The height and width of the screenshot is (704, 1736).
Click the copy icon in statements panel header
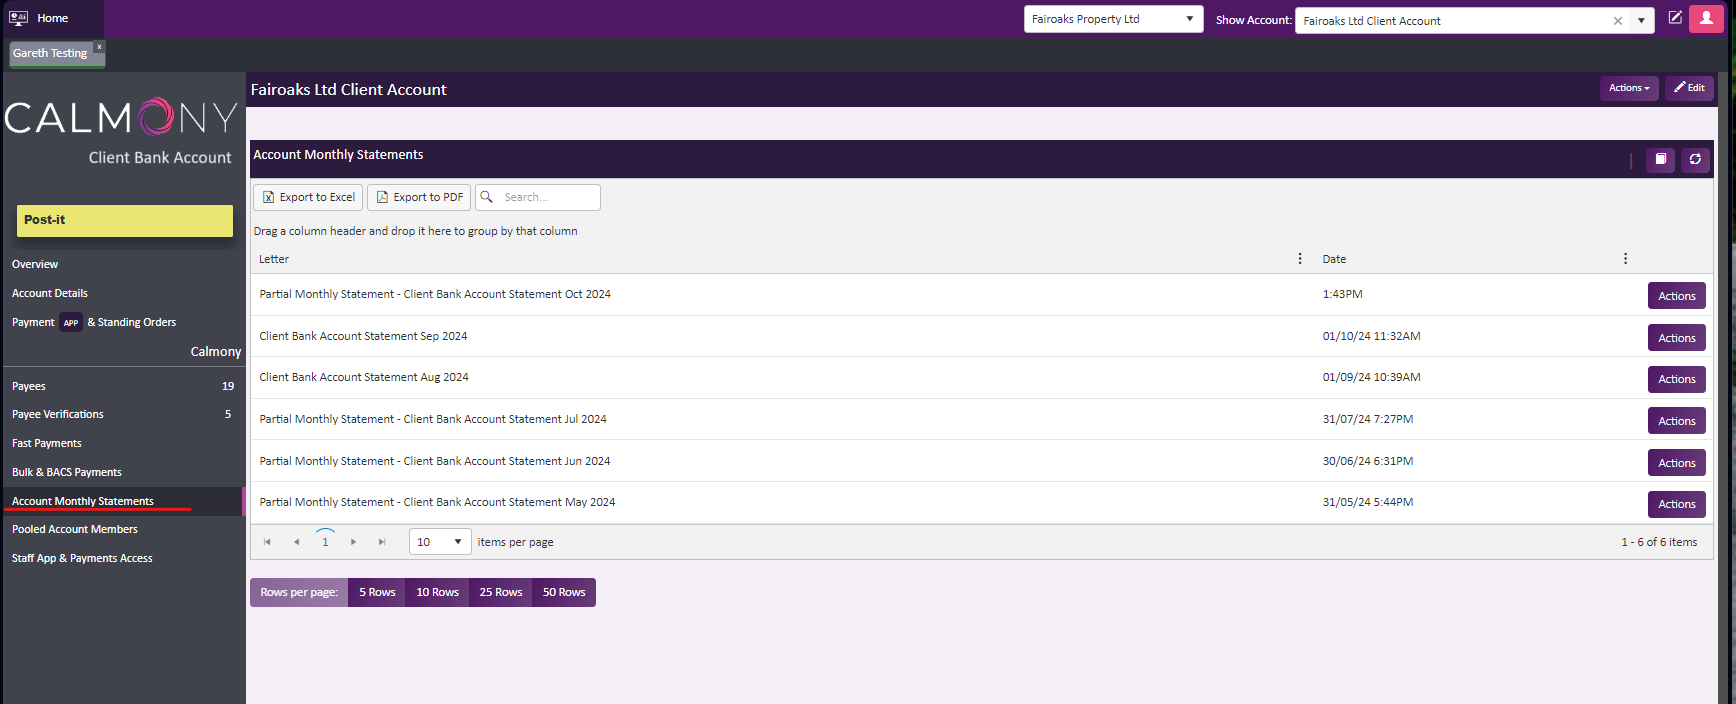point(1660,160)
